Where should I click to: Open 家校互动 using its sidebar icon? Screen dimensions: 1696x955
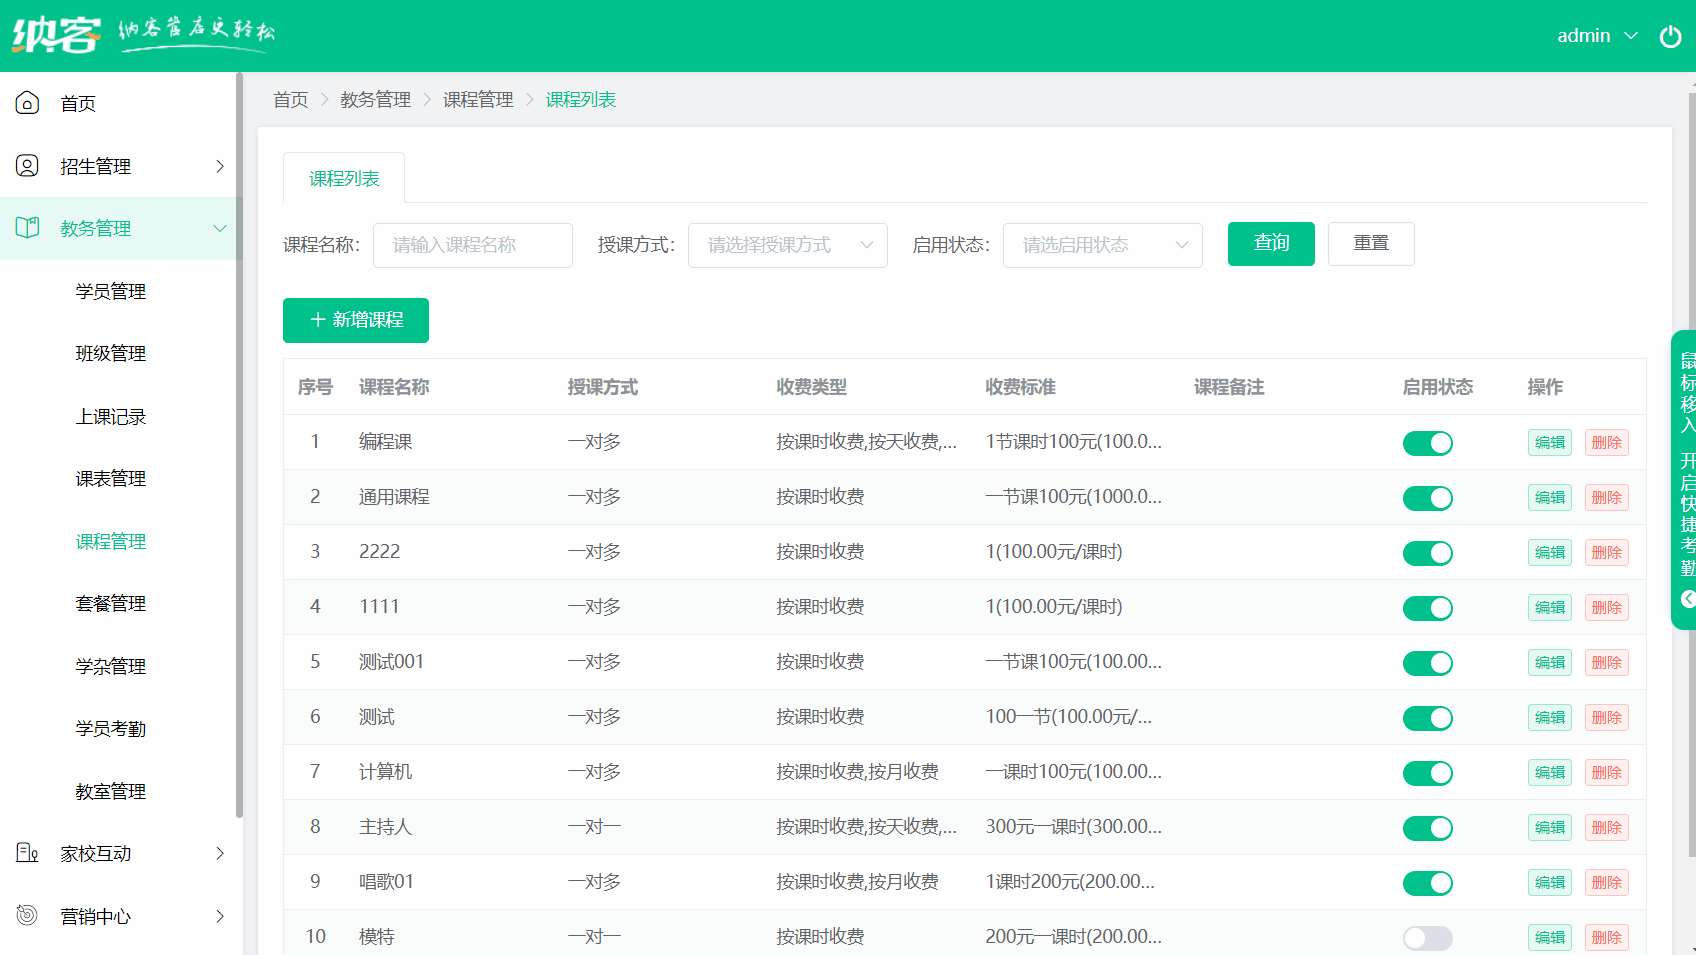click(27, 853)
